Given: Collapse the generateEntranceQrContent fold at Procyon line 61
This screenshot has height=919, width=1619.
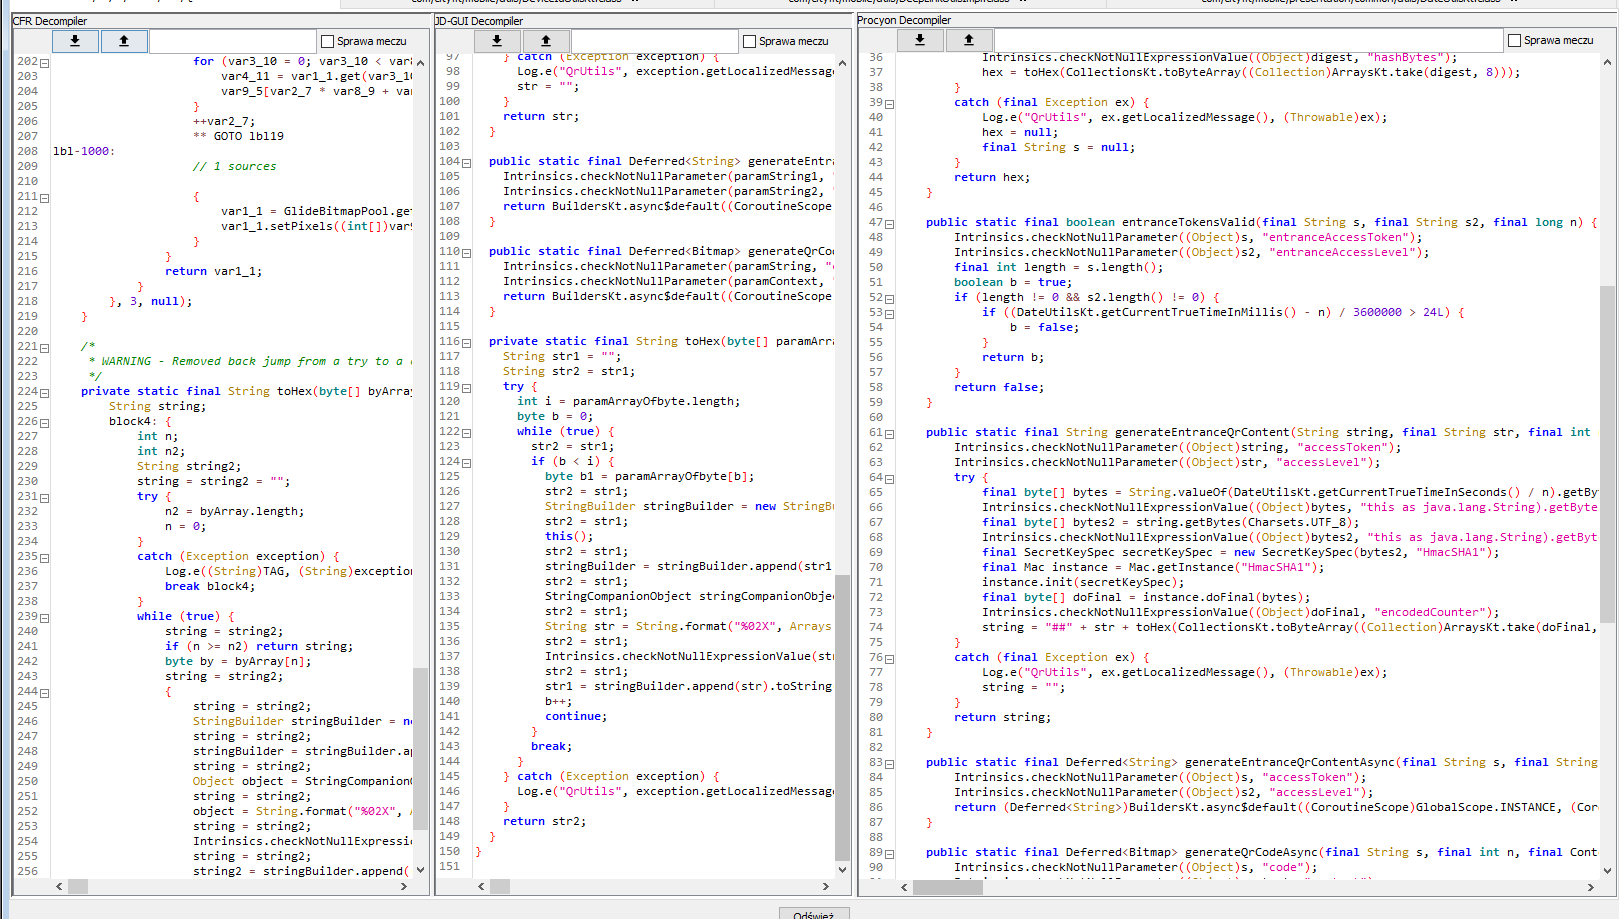Looking at the screenshot, I should 889,434.
